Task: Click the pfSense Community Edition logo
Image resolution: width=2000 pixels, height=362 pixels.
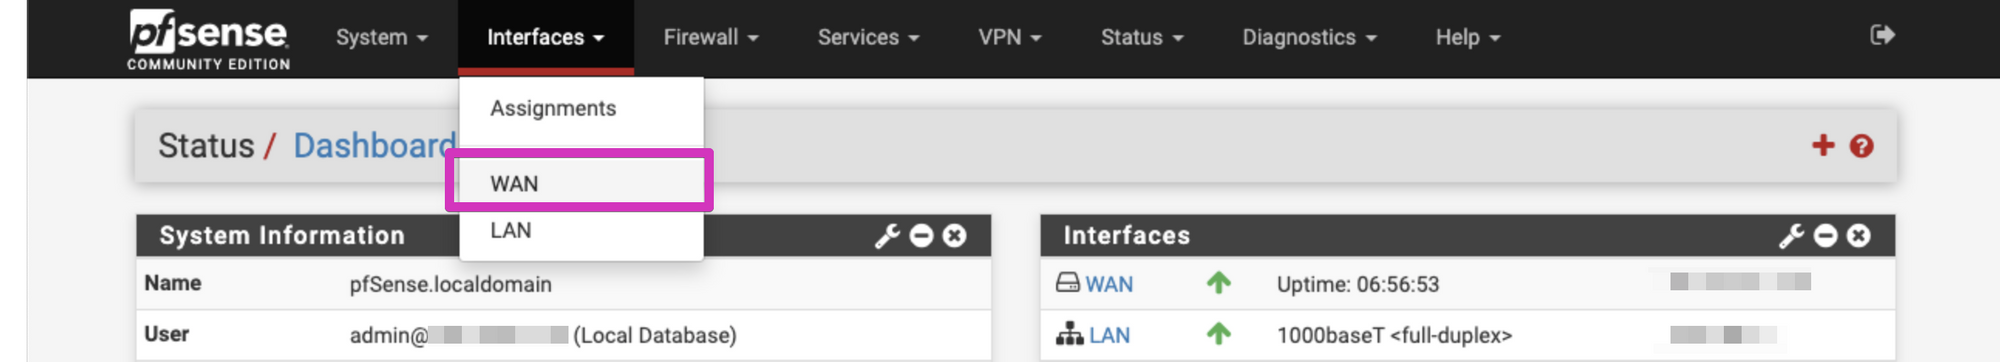Action: tap(208, 39)
